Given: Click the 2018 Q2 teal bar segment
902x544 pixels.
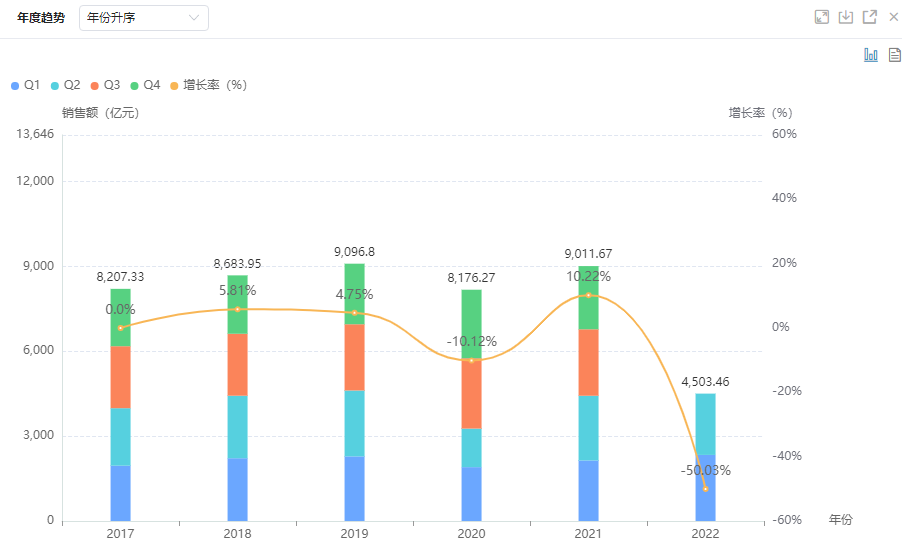Looking at the screenshot, I should point(237,427).
